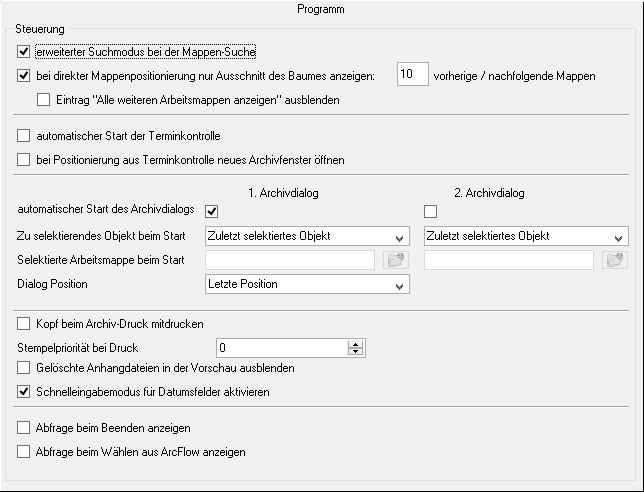
Task: Click the "Dialog Position" label
Action: [52, 284]
